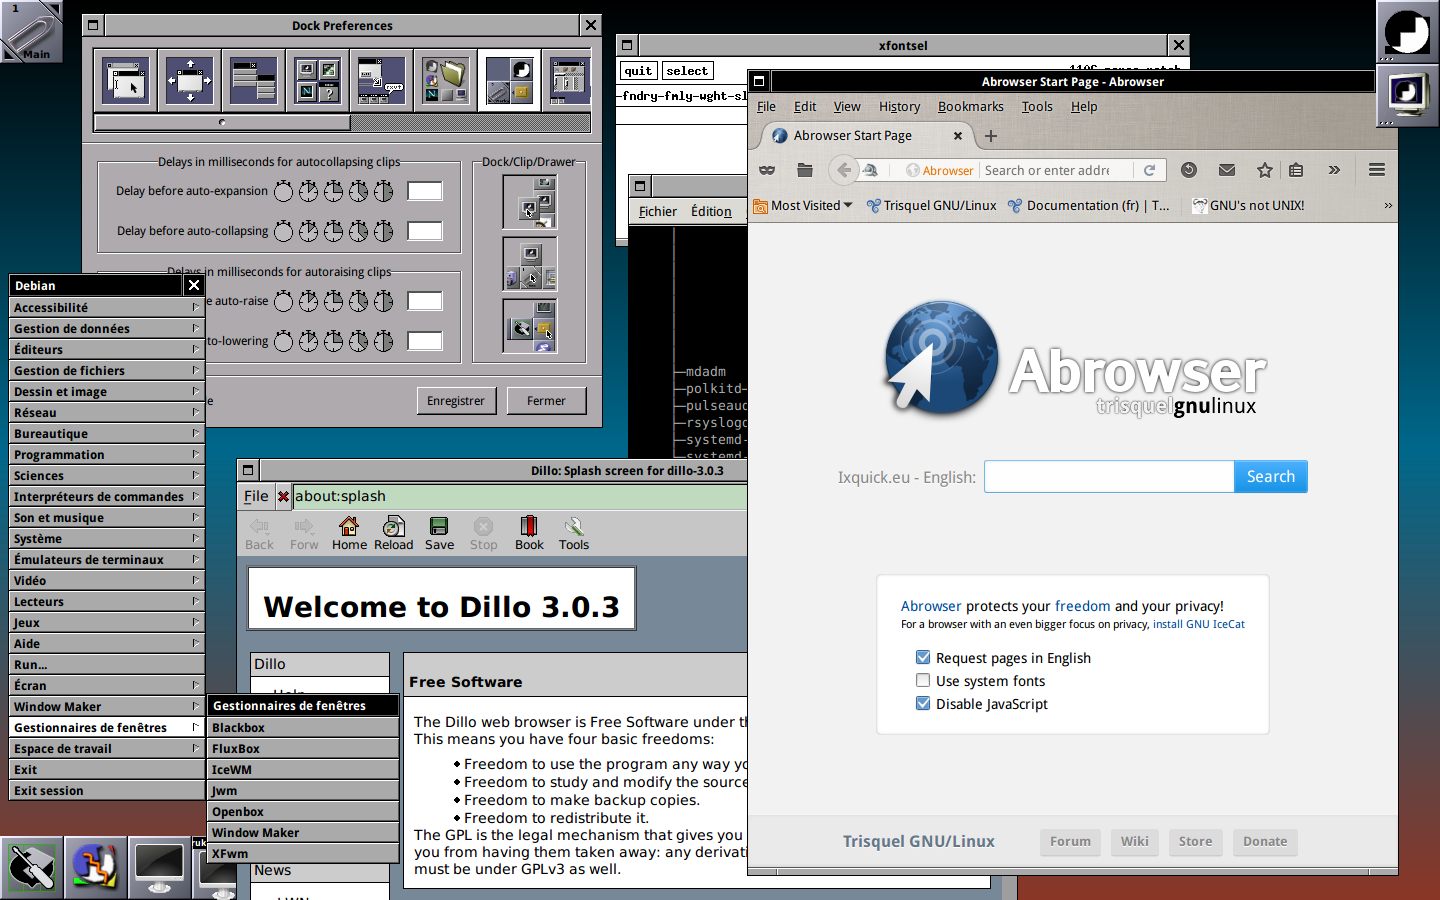Select the icon preferences panel in Dock Preferences
This screenshot has width=1440, height=900.
(317, 81)
